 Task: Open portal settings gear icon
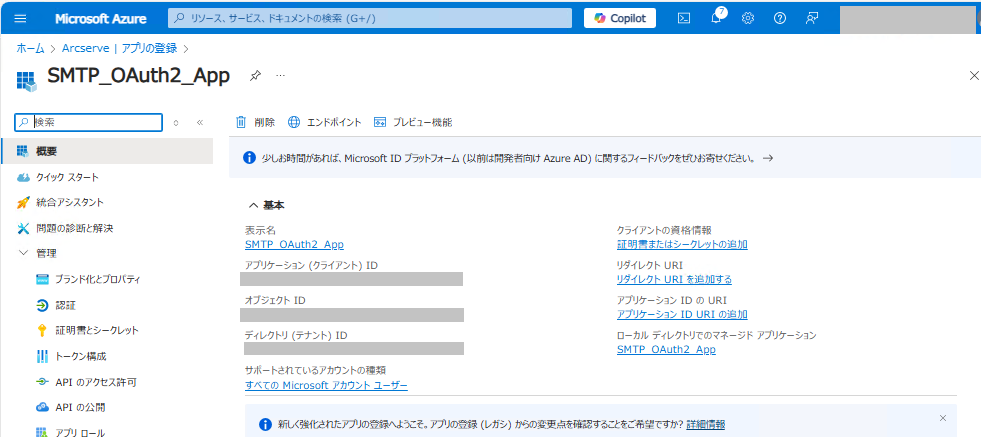tap(748, 18)
